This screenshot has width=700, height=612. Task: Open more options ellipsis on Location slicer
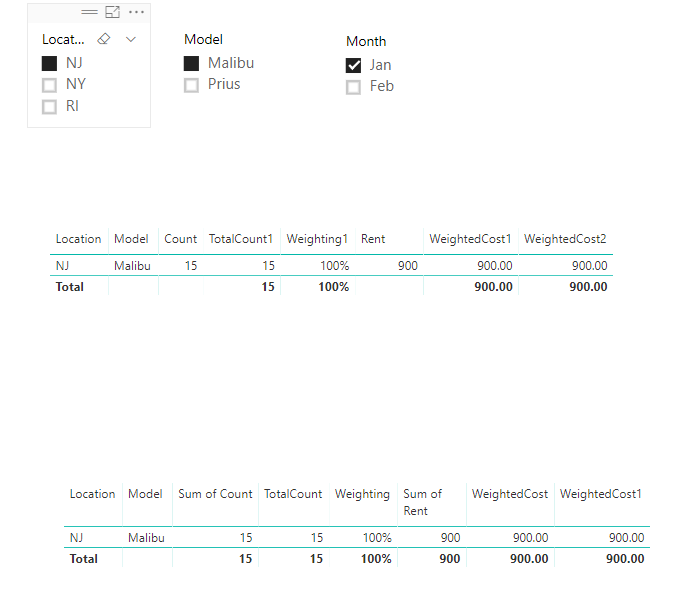(x=136, y=12)
